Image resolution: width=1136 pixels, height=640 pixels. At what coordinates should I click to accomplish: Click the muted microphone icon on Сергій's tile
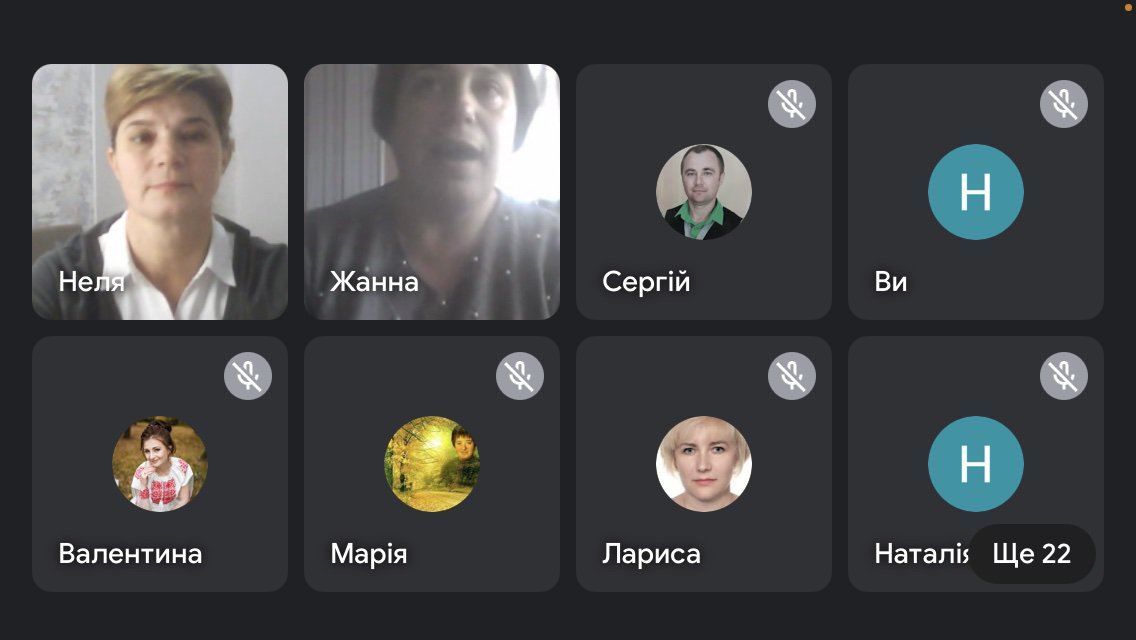[x=792, y=104]
